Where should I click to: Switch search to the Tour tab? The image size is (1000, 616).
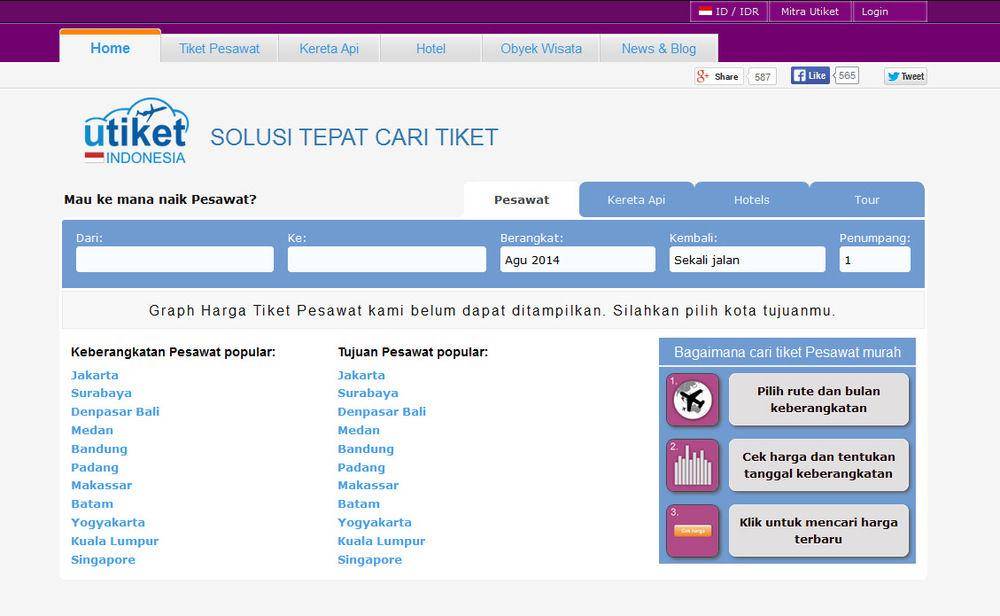point(867,200)
